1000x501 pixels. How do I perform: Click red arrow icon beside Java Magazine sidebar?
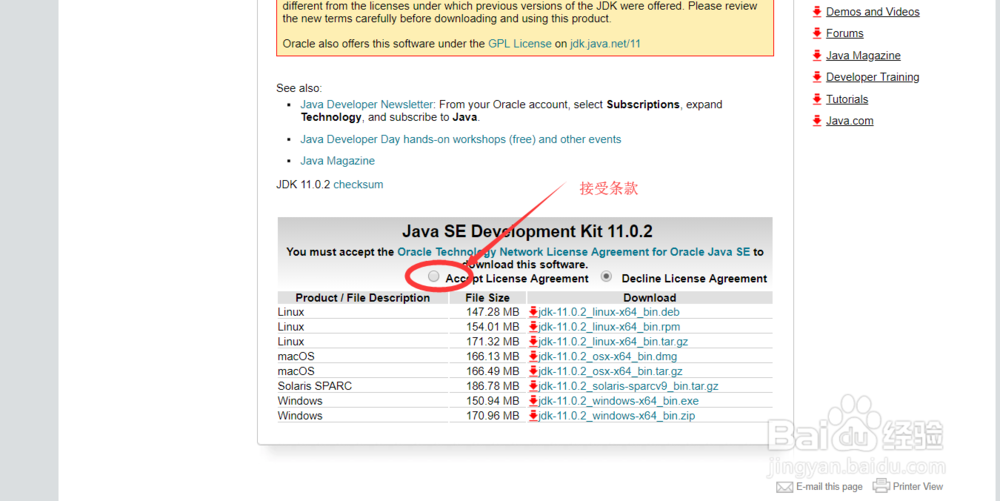(817, 55)
